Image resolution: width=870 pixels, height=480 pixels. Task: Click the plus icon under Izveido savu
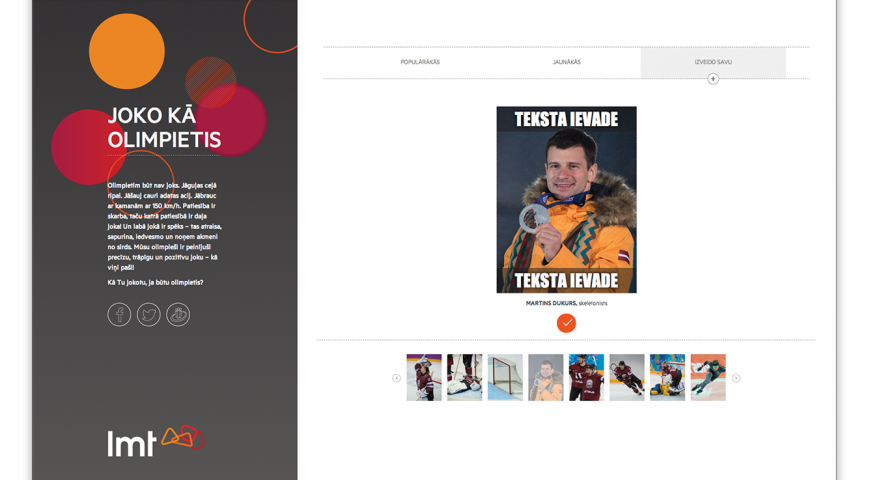pos(713,79)
